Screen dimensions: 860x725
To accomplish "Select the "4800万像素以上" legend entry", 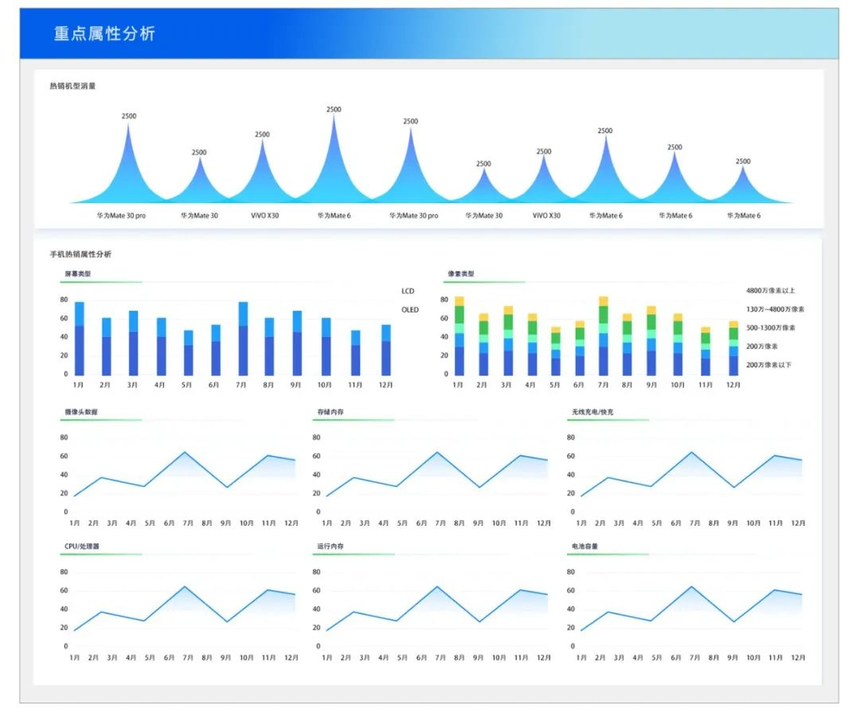I will coord(770,291).
